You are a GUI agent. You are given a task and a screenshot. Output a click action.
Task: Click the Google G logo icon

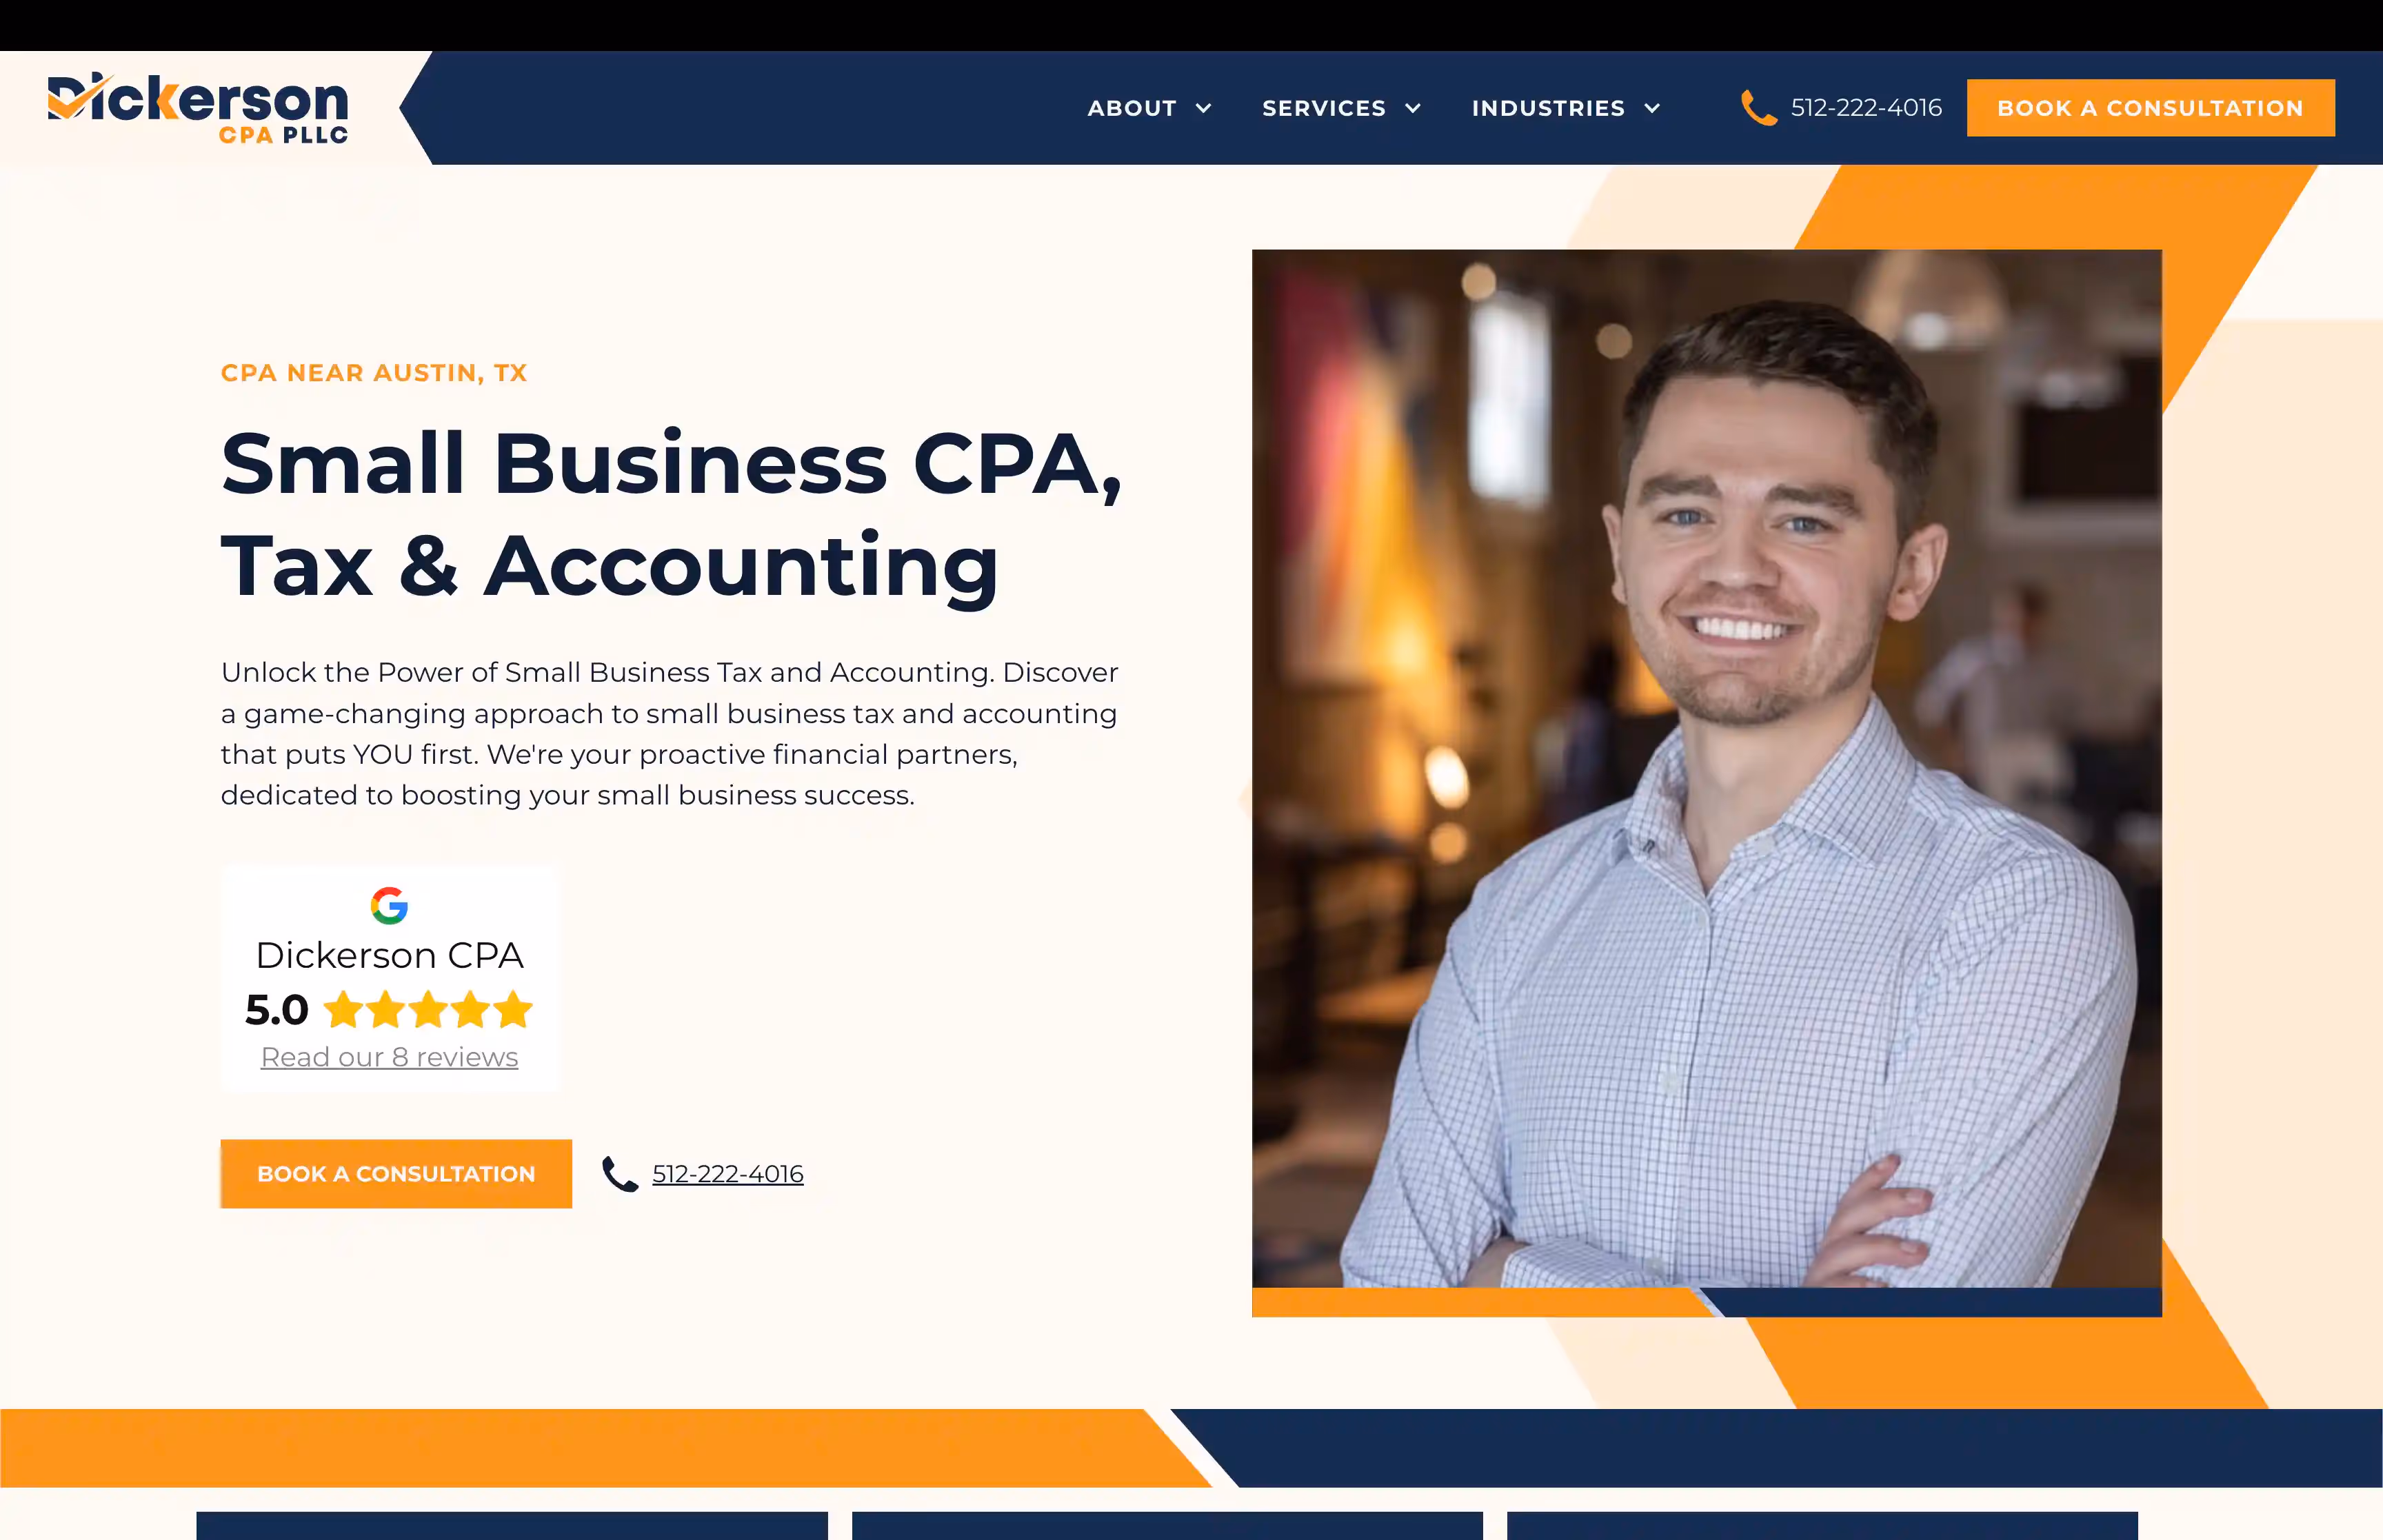coord(389,905)
